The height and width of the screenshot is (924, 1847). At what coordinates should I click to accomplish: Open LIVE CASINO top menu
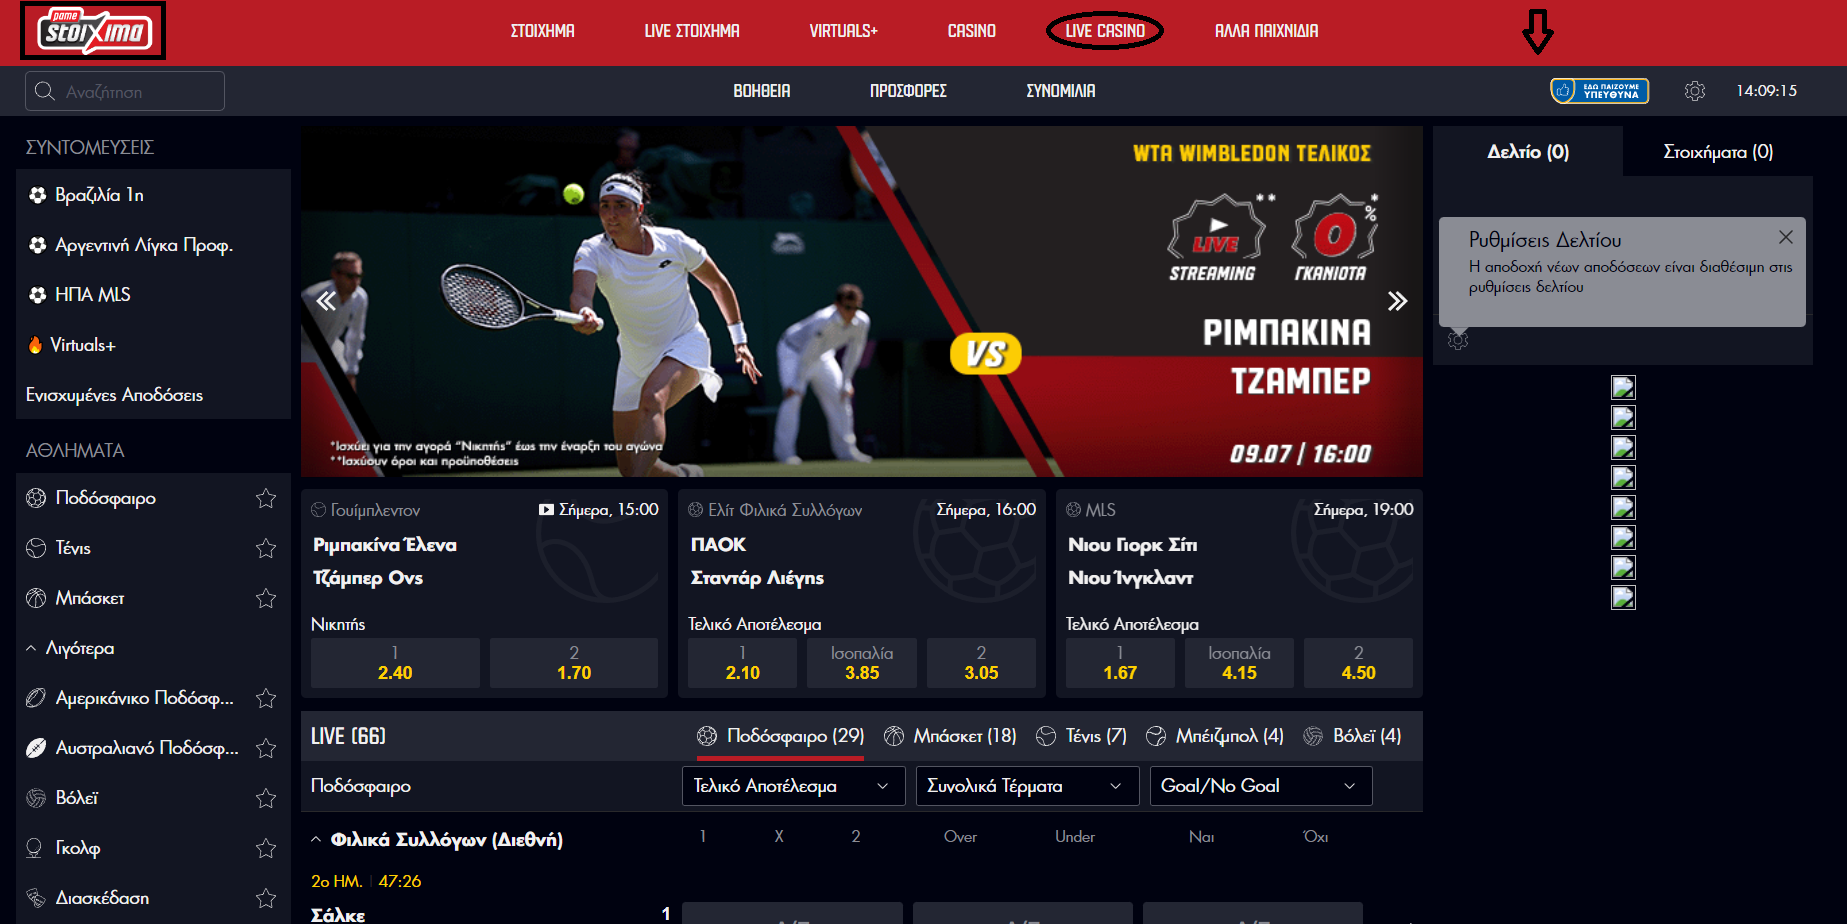pyautogui.click(x=1105, y=31)
